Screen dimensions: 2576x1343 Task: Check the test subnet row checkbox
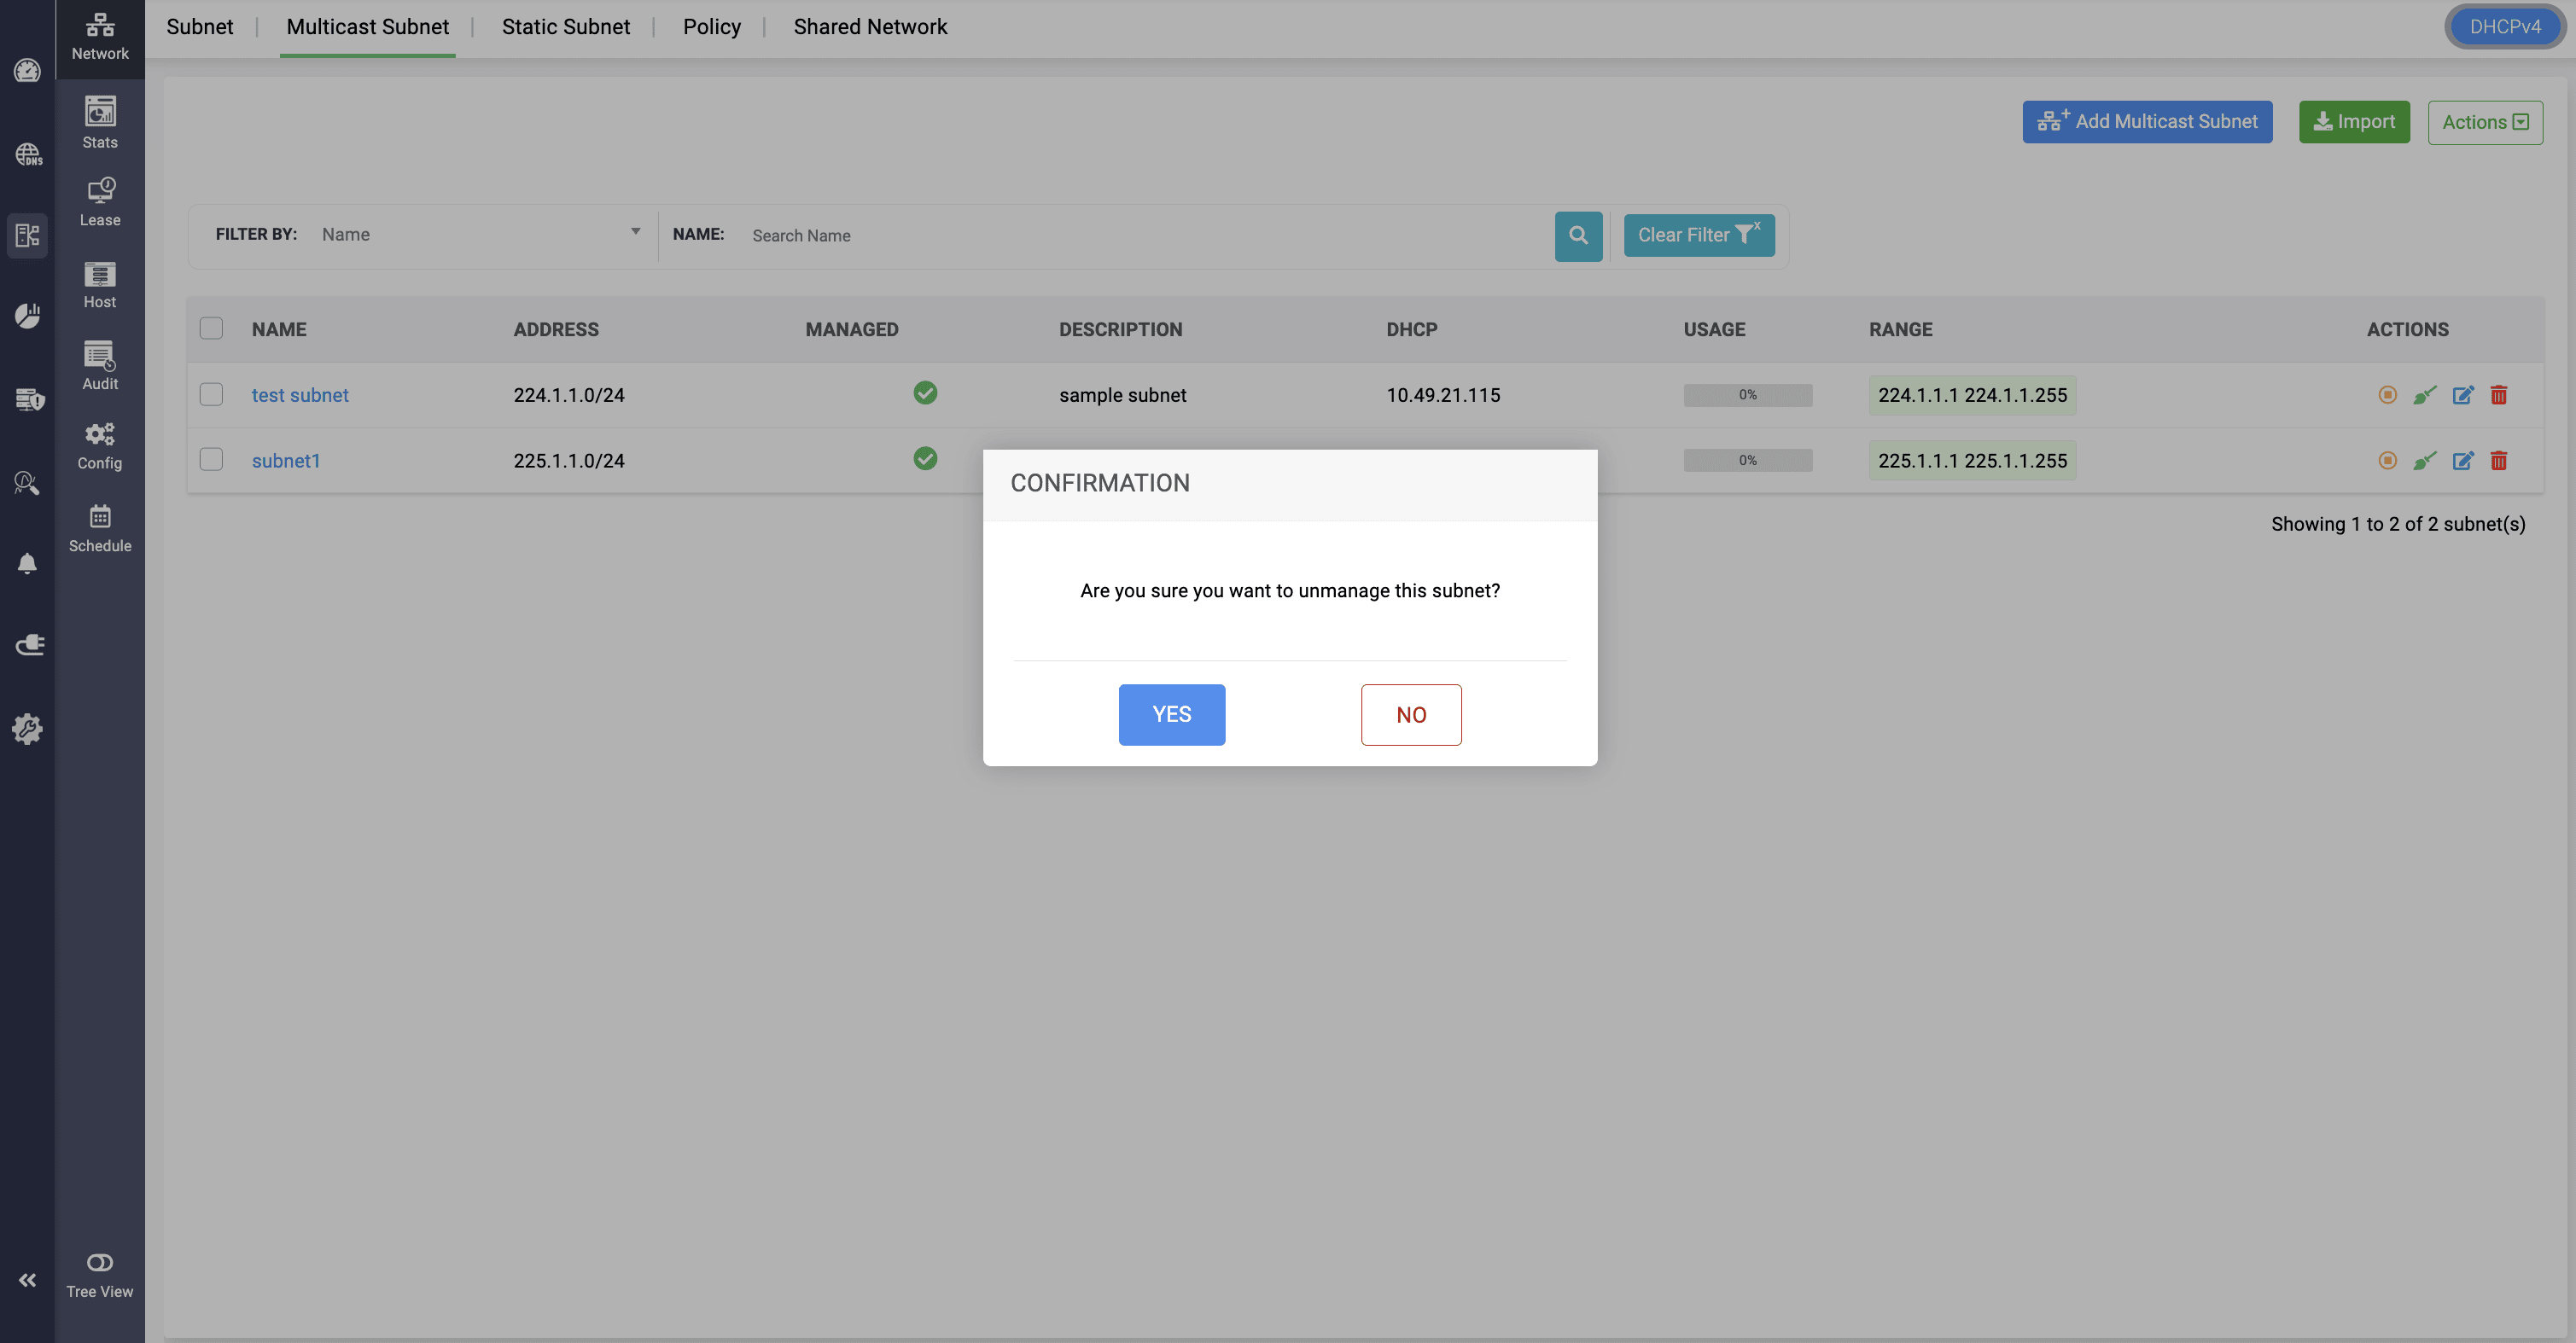click(211, 395)
